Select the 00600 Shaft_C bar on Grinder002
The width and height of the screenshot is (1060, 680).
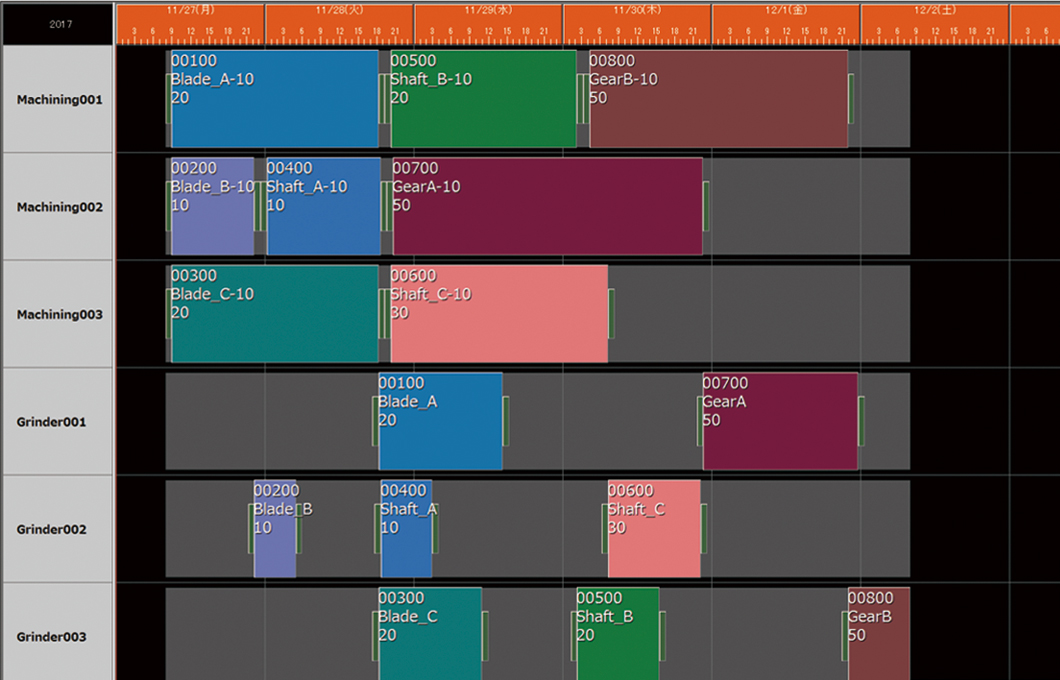tap(652, 528)
